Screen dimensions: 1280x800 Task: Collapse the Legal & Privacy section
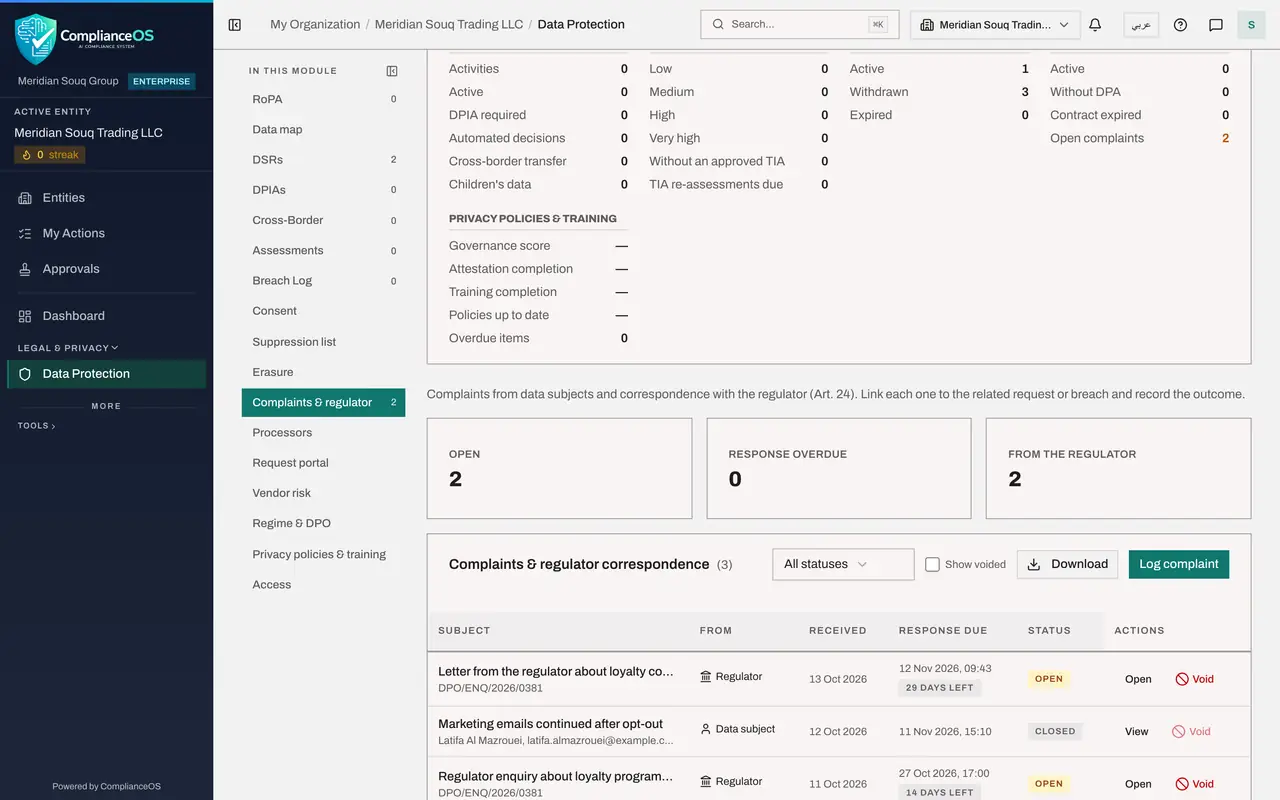pyautogui.click(x=68, y=348)
